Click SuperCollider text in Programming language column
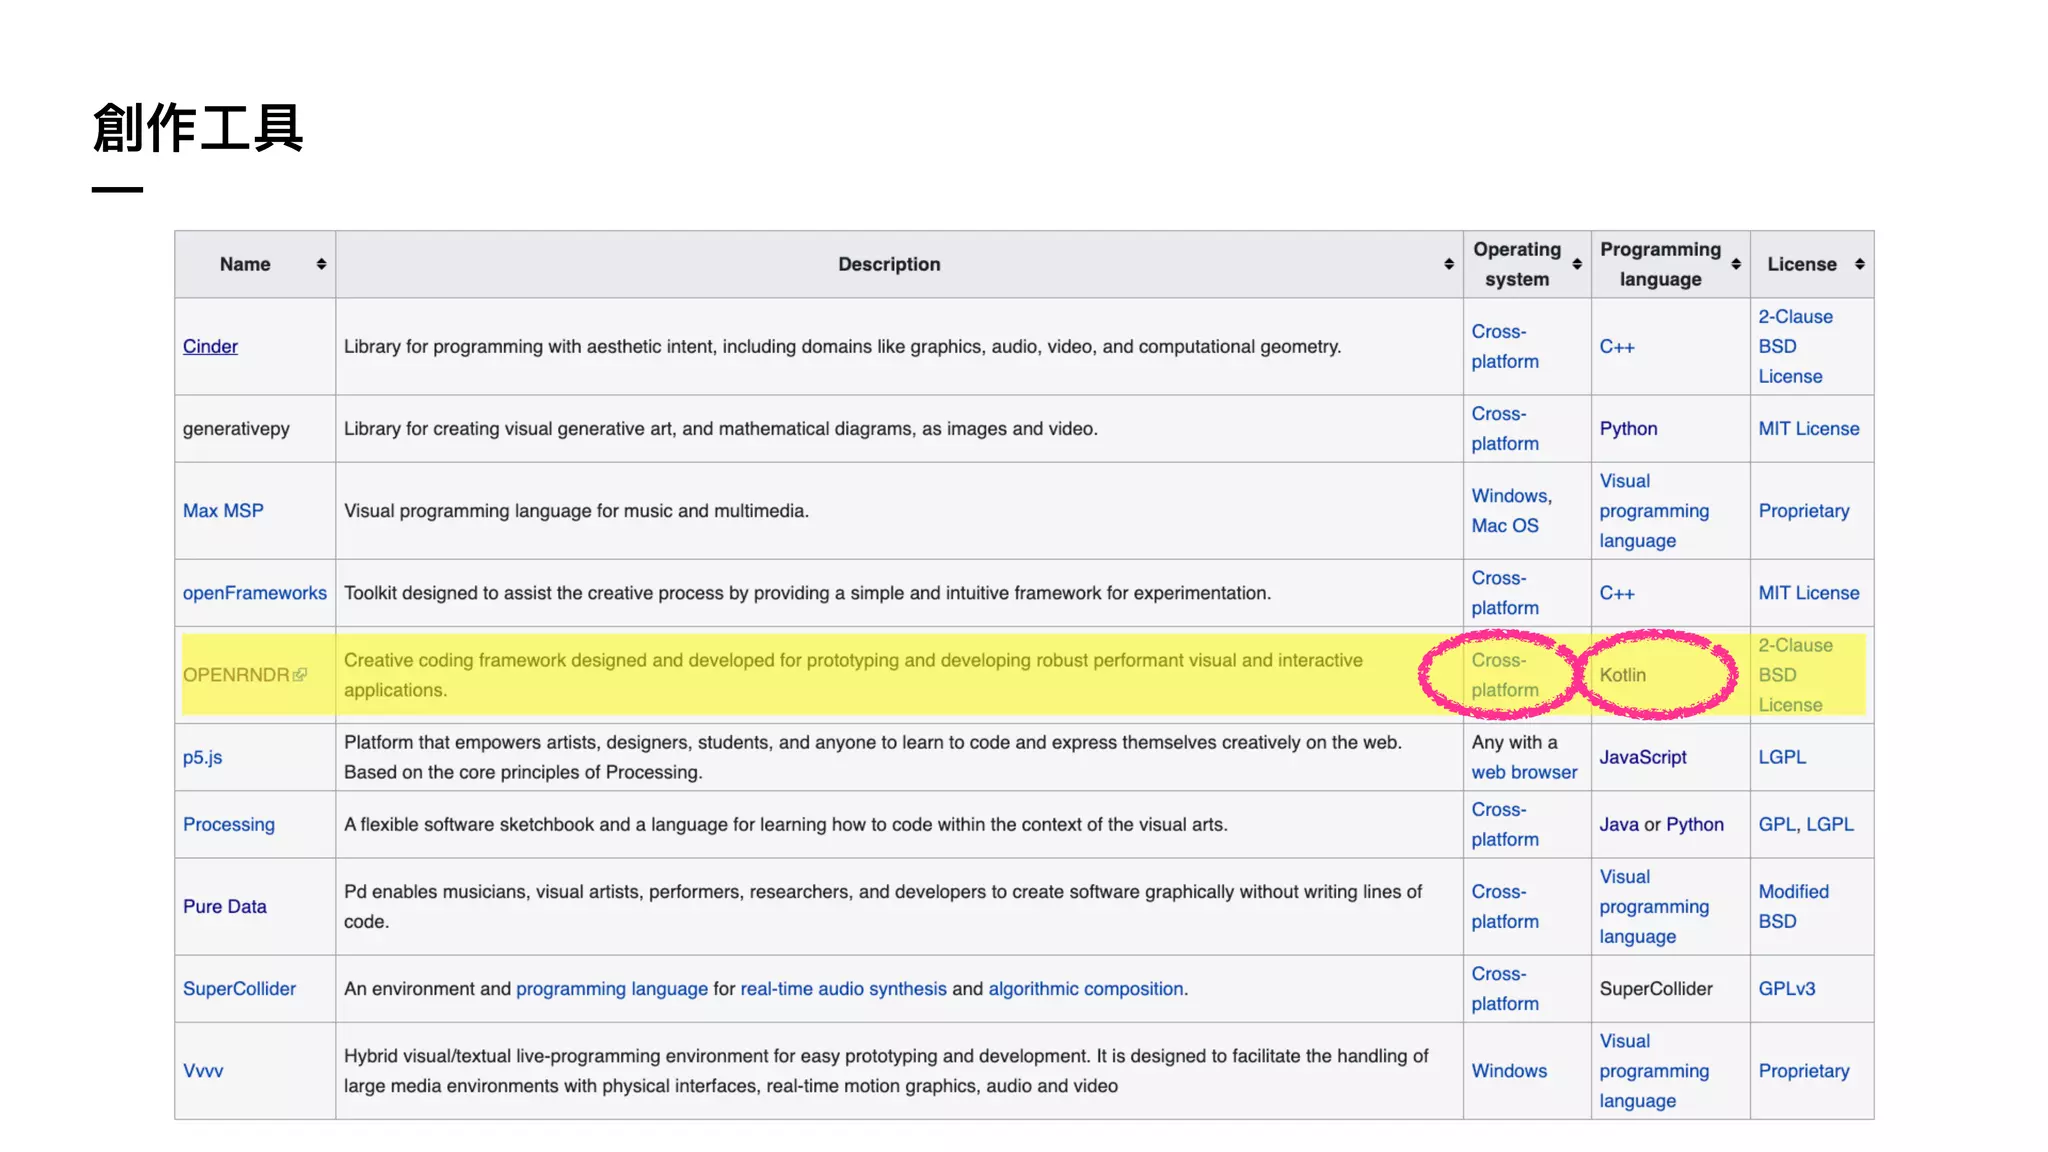 [x=1656, y=988]
